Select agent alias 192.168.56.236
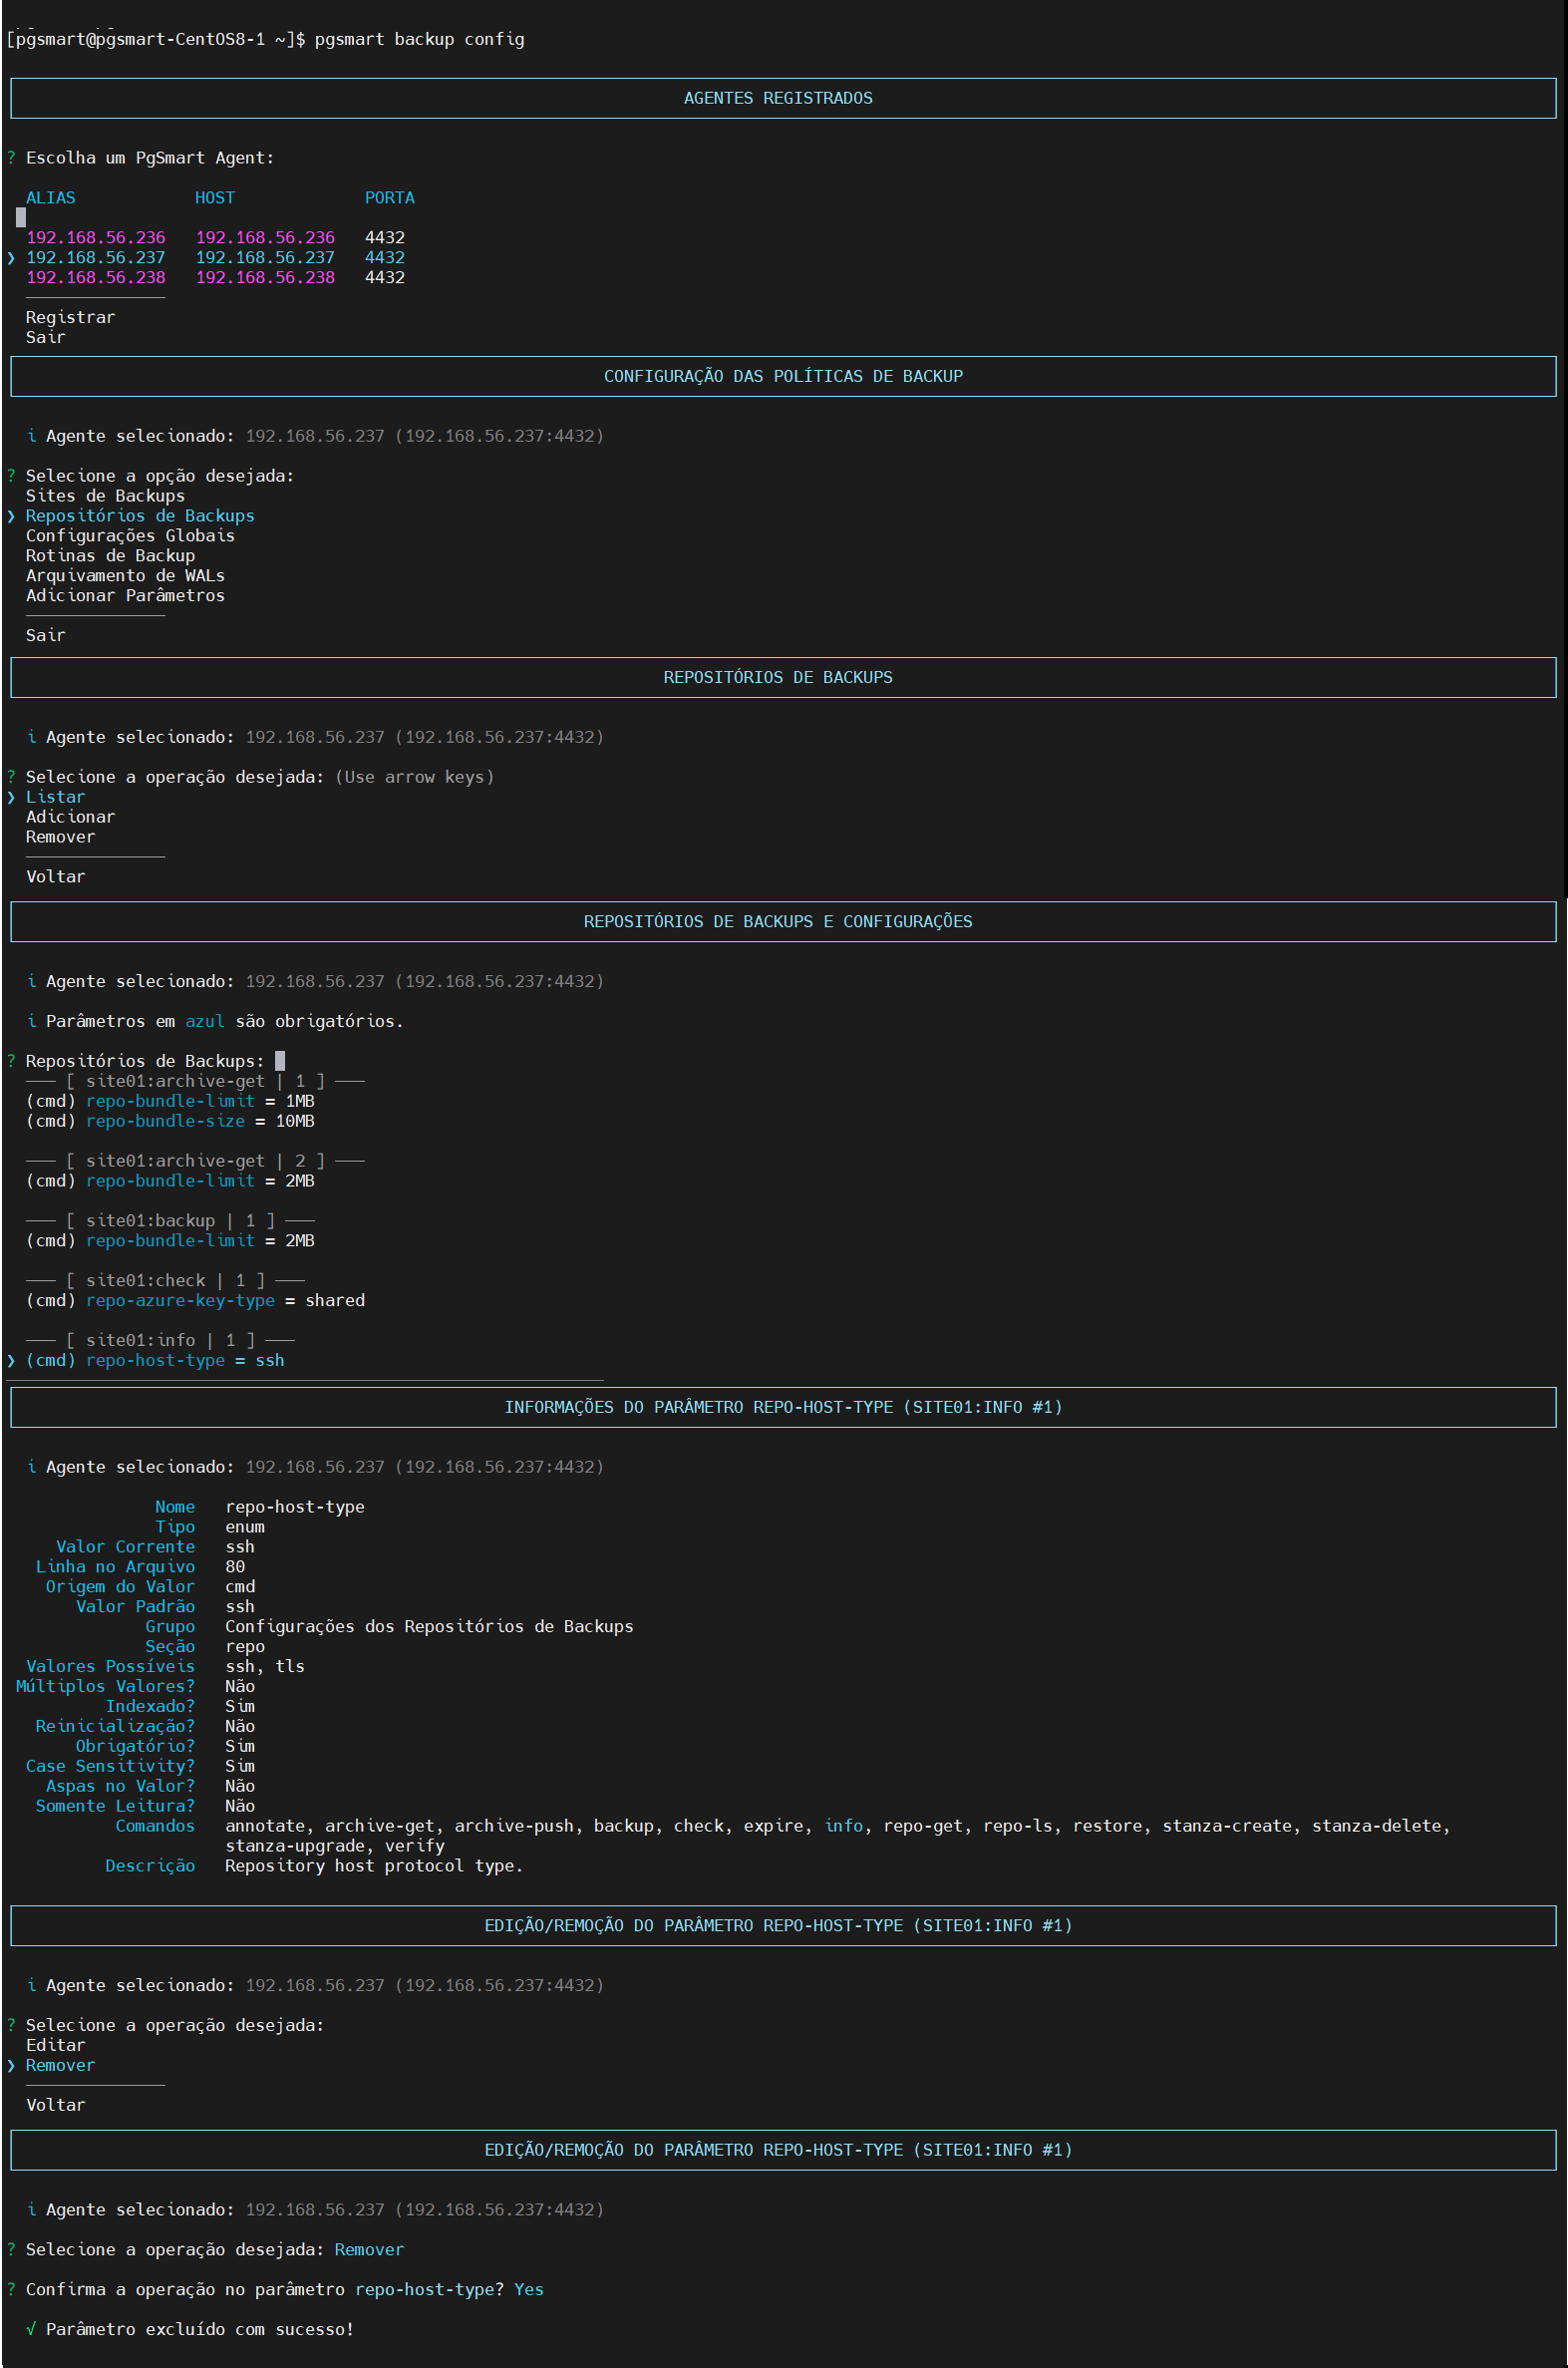This screenshot has width=1568, height=2368. tap(96, 237)
